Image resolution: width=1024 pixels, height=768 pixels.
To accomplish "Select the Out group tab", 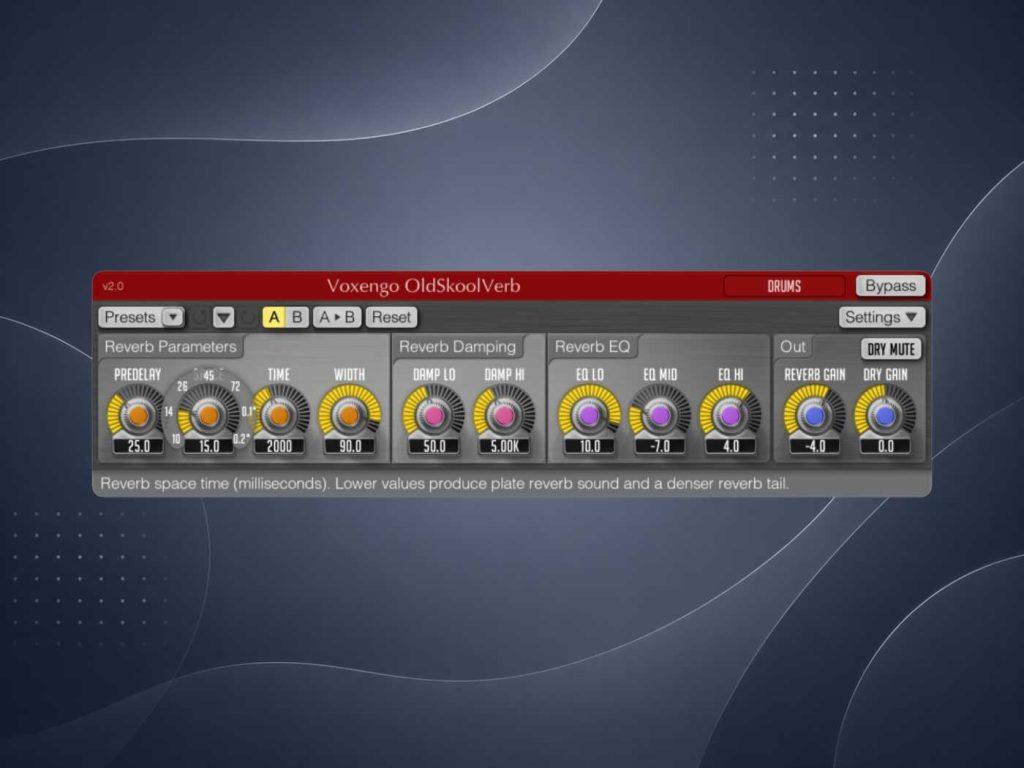I will [x=792, y=347].
